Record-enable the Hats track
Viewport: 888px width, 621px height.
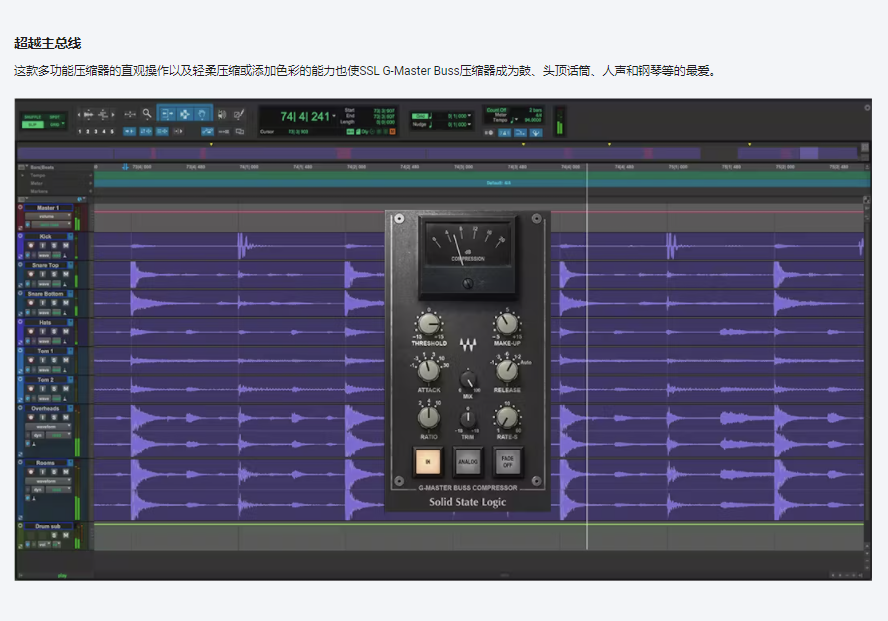[31, 331]
